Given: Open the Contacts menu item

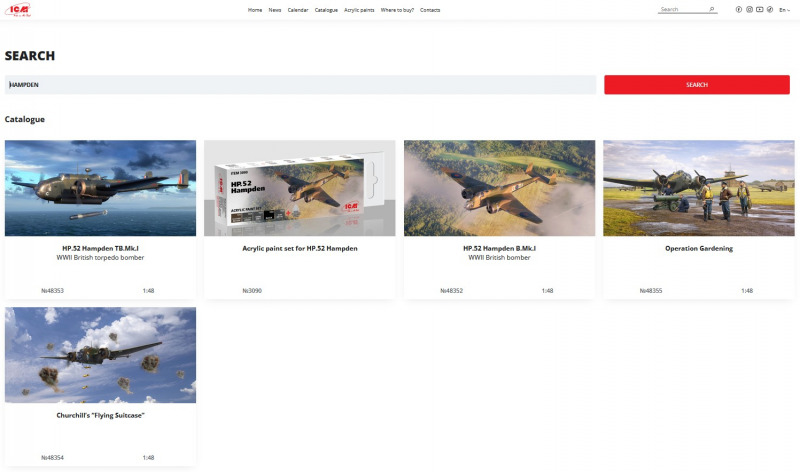Looking at the screenshot, I should click(x=430, y=10).
